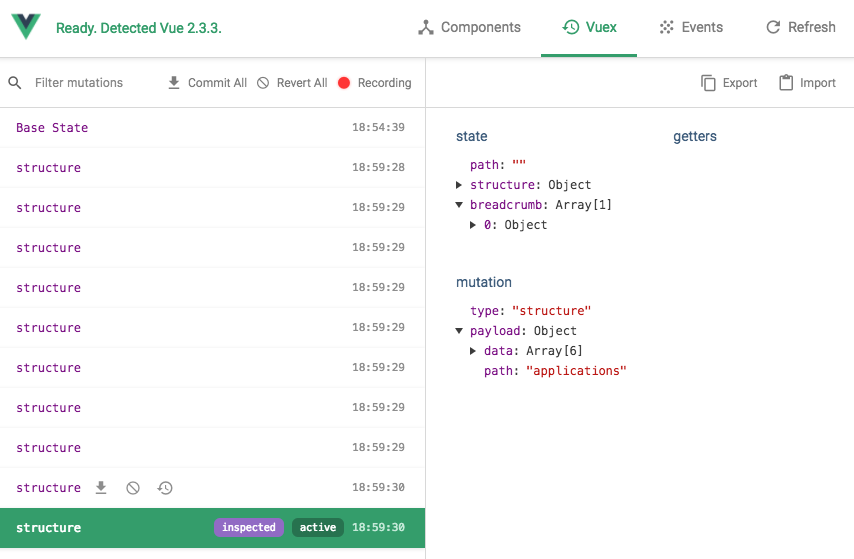Viewport: 854px width, 559px height.
Task: Open the Events tab
Action: tap(691, 27)
